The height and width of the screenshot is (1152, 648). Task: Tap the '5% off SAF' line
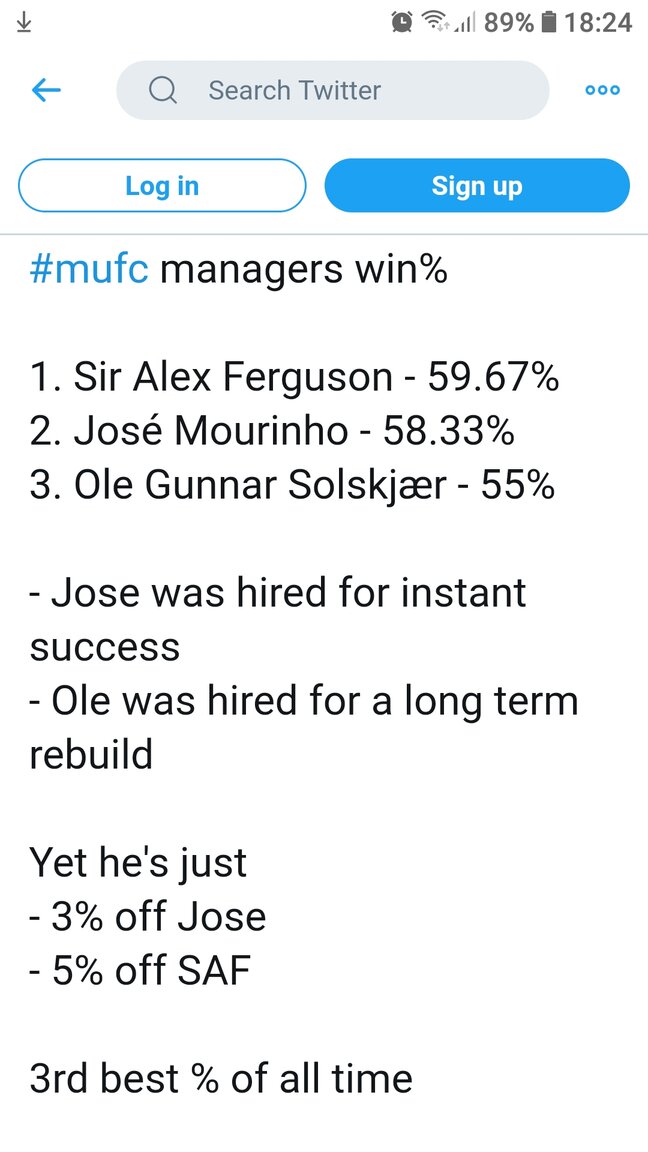pyautogui.click(x=140, y=971)
